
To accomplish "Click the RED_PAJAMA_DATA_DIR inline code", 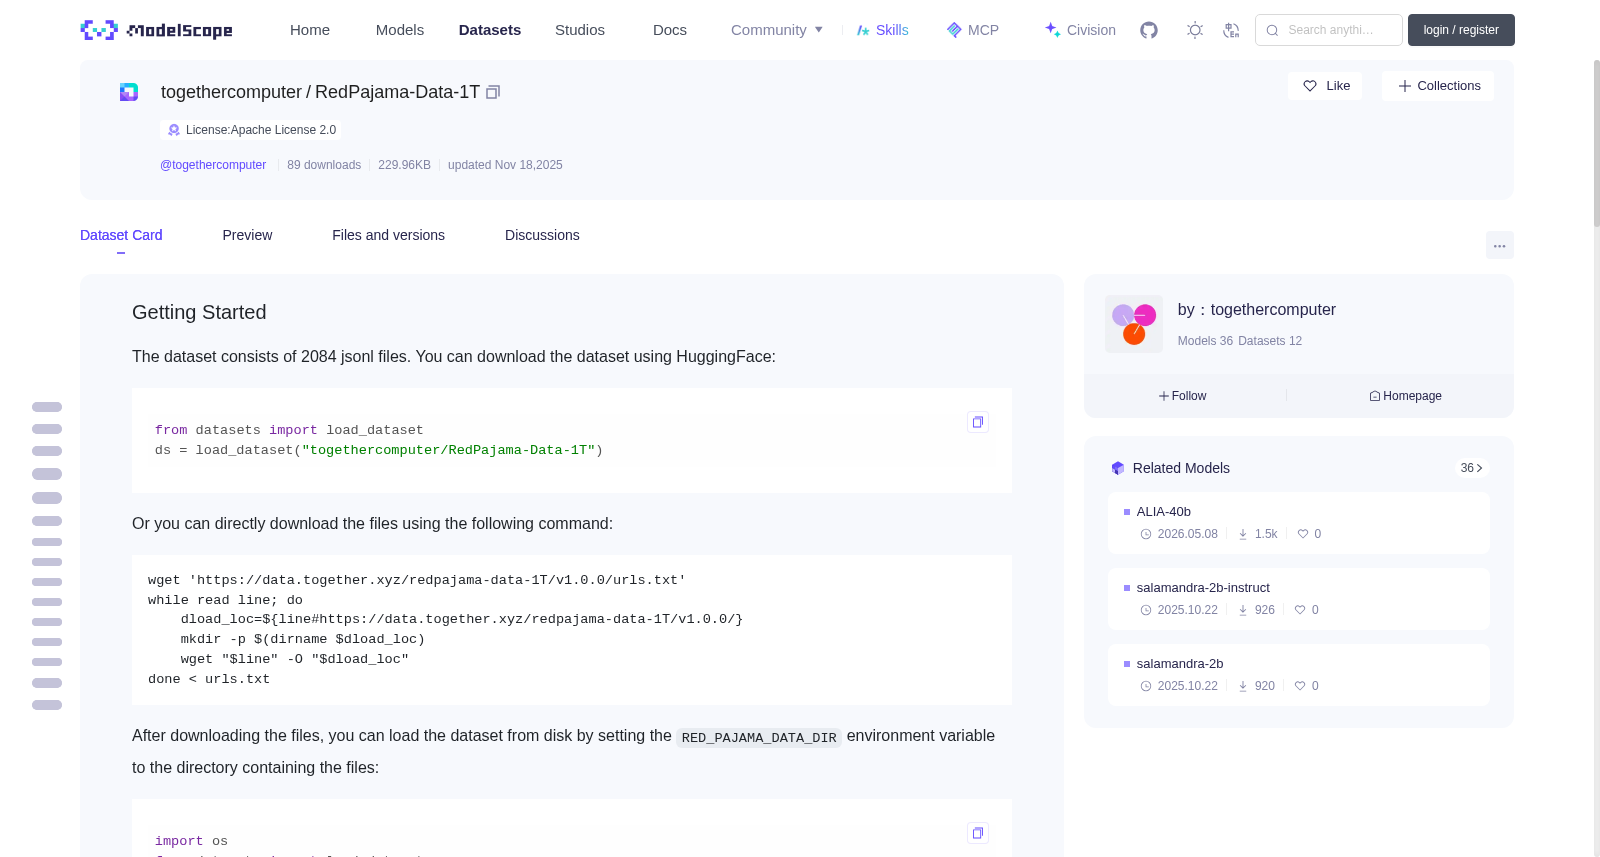I will point(759,738).
